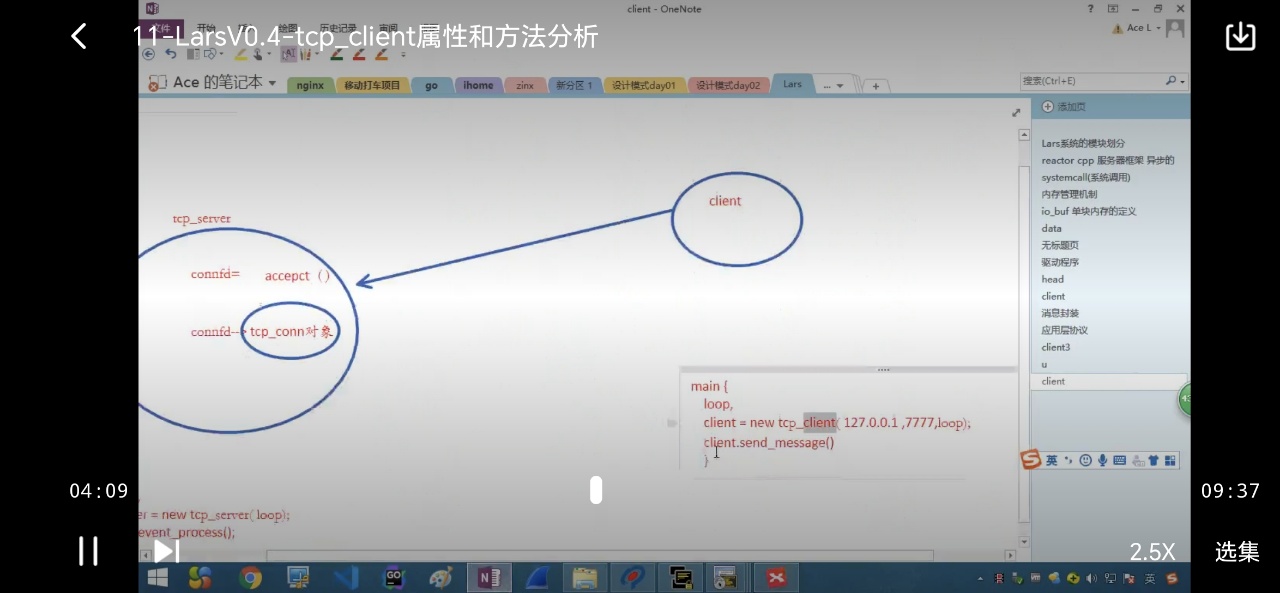Open the 消息封装 page
Viewport: 1280px width, 593px height.
pyautogui.click(x=1060, y=313)
